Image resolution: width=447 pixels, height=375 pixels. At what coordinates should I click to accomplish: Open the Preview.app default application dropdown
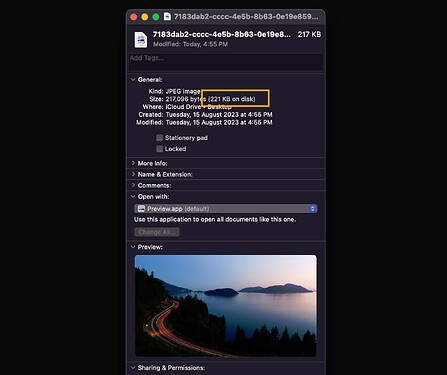pyautogui.click(x=226, y=209)
